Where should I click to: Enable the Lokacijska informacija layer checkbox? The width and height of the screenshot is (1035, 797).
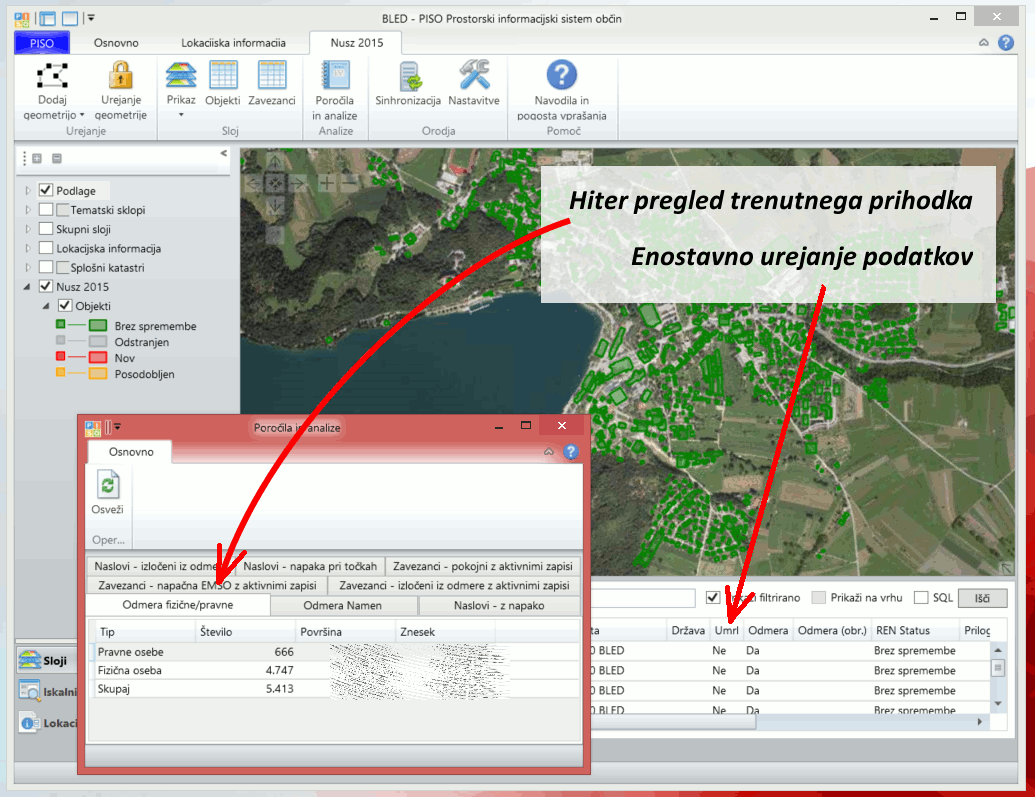(45, 248)
